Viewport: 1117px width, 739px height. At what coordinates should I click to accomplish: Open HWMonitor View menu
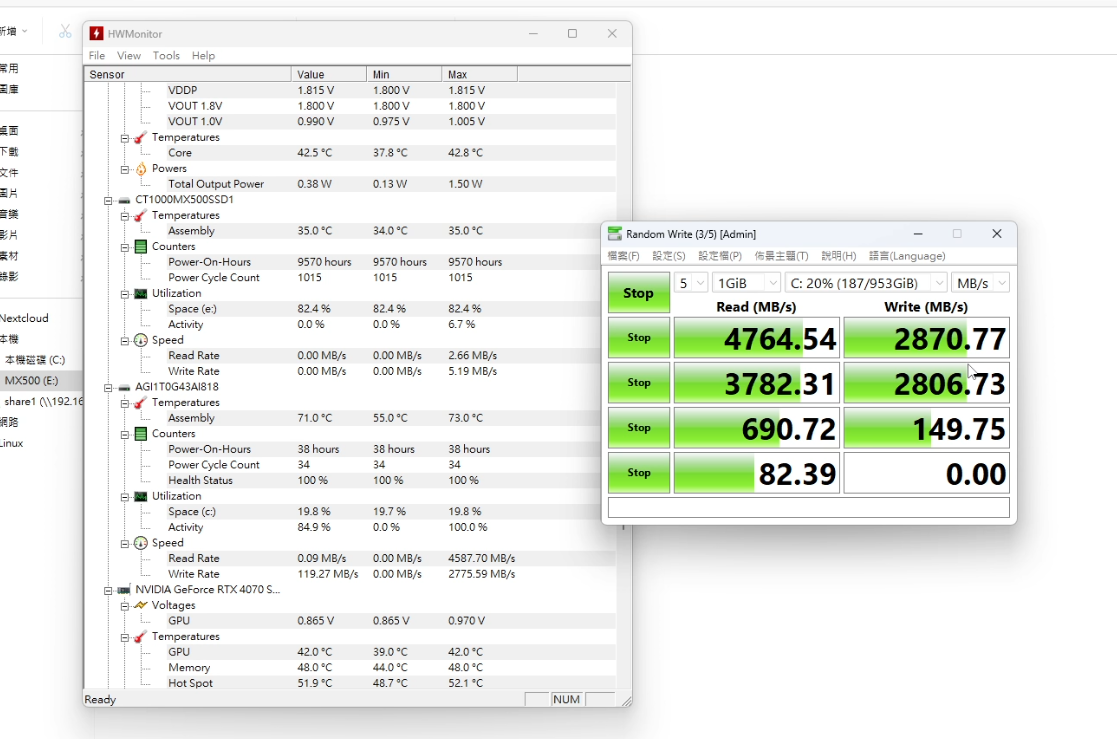[x=129, y=56]
